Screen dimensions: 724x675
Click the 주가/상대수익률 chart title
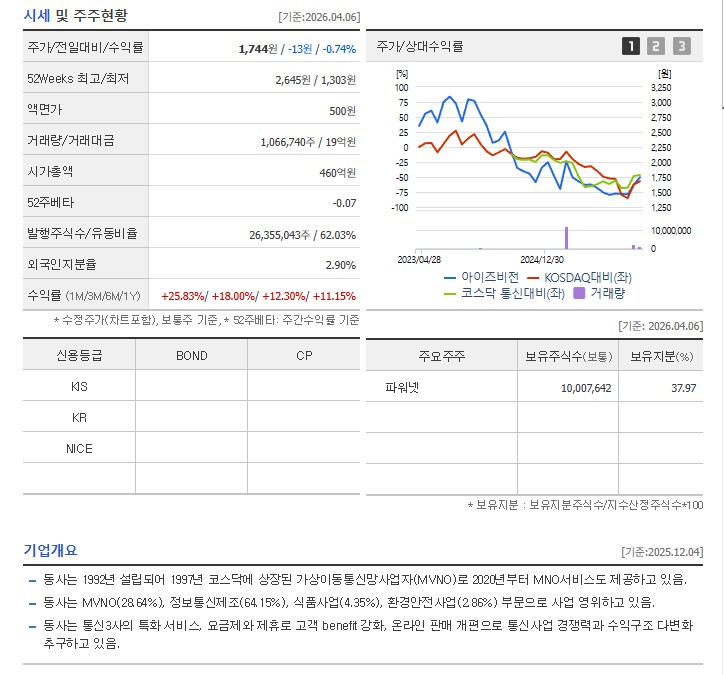point(419,46)
